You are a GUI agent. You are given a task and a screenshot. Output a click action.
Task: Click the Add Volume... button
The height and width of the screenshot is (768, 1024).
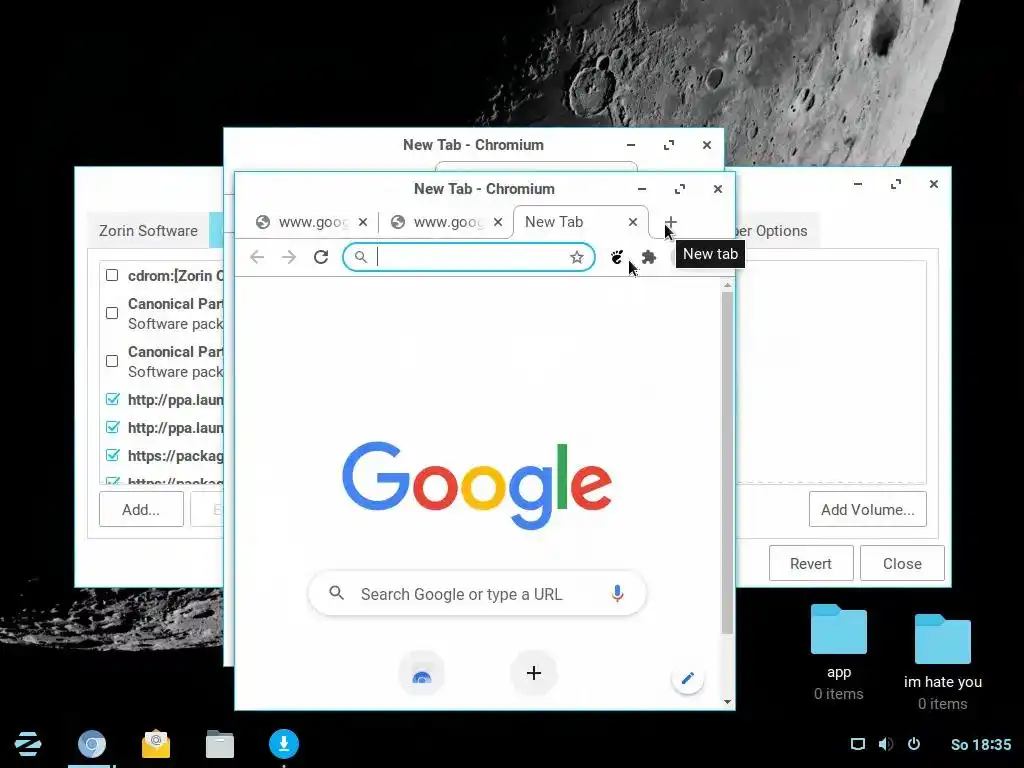(x=867, y=509)
